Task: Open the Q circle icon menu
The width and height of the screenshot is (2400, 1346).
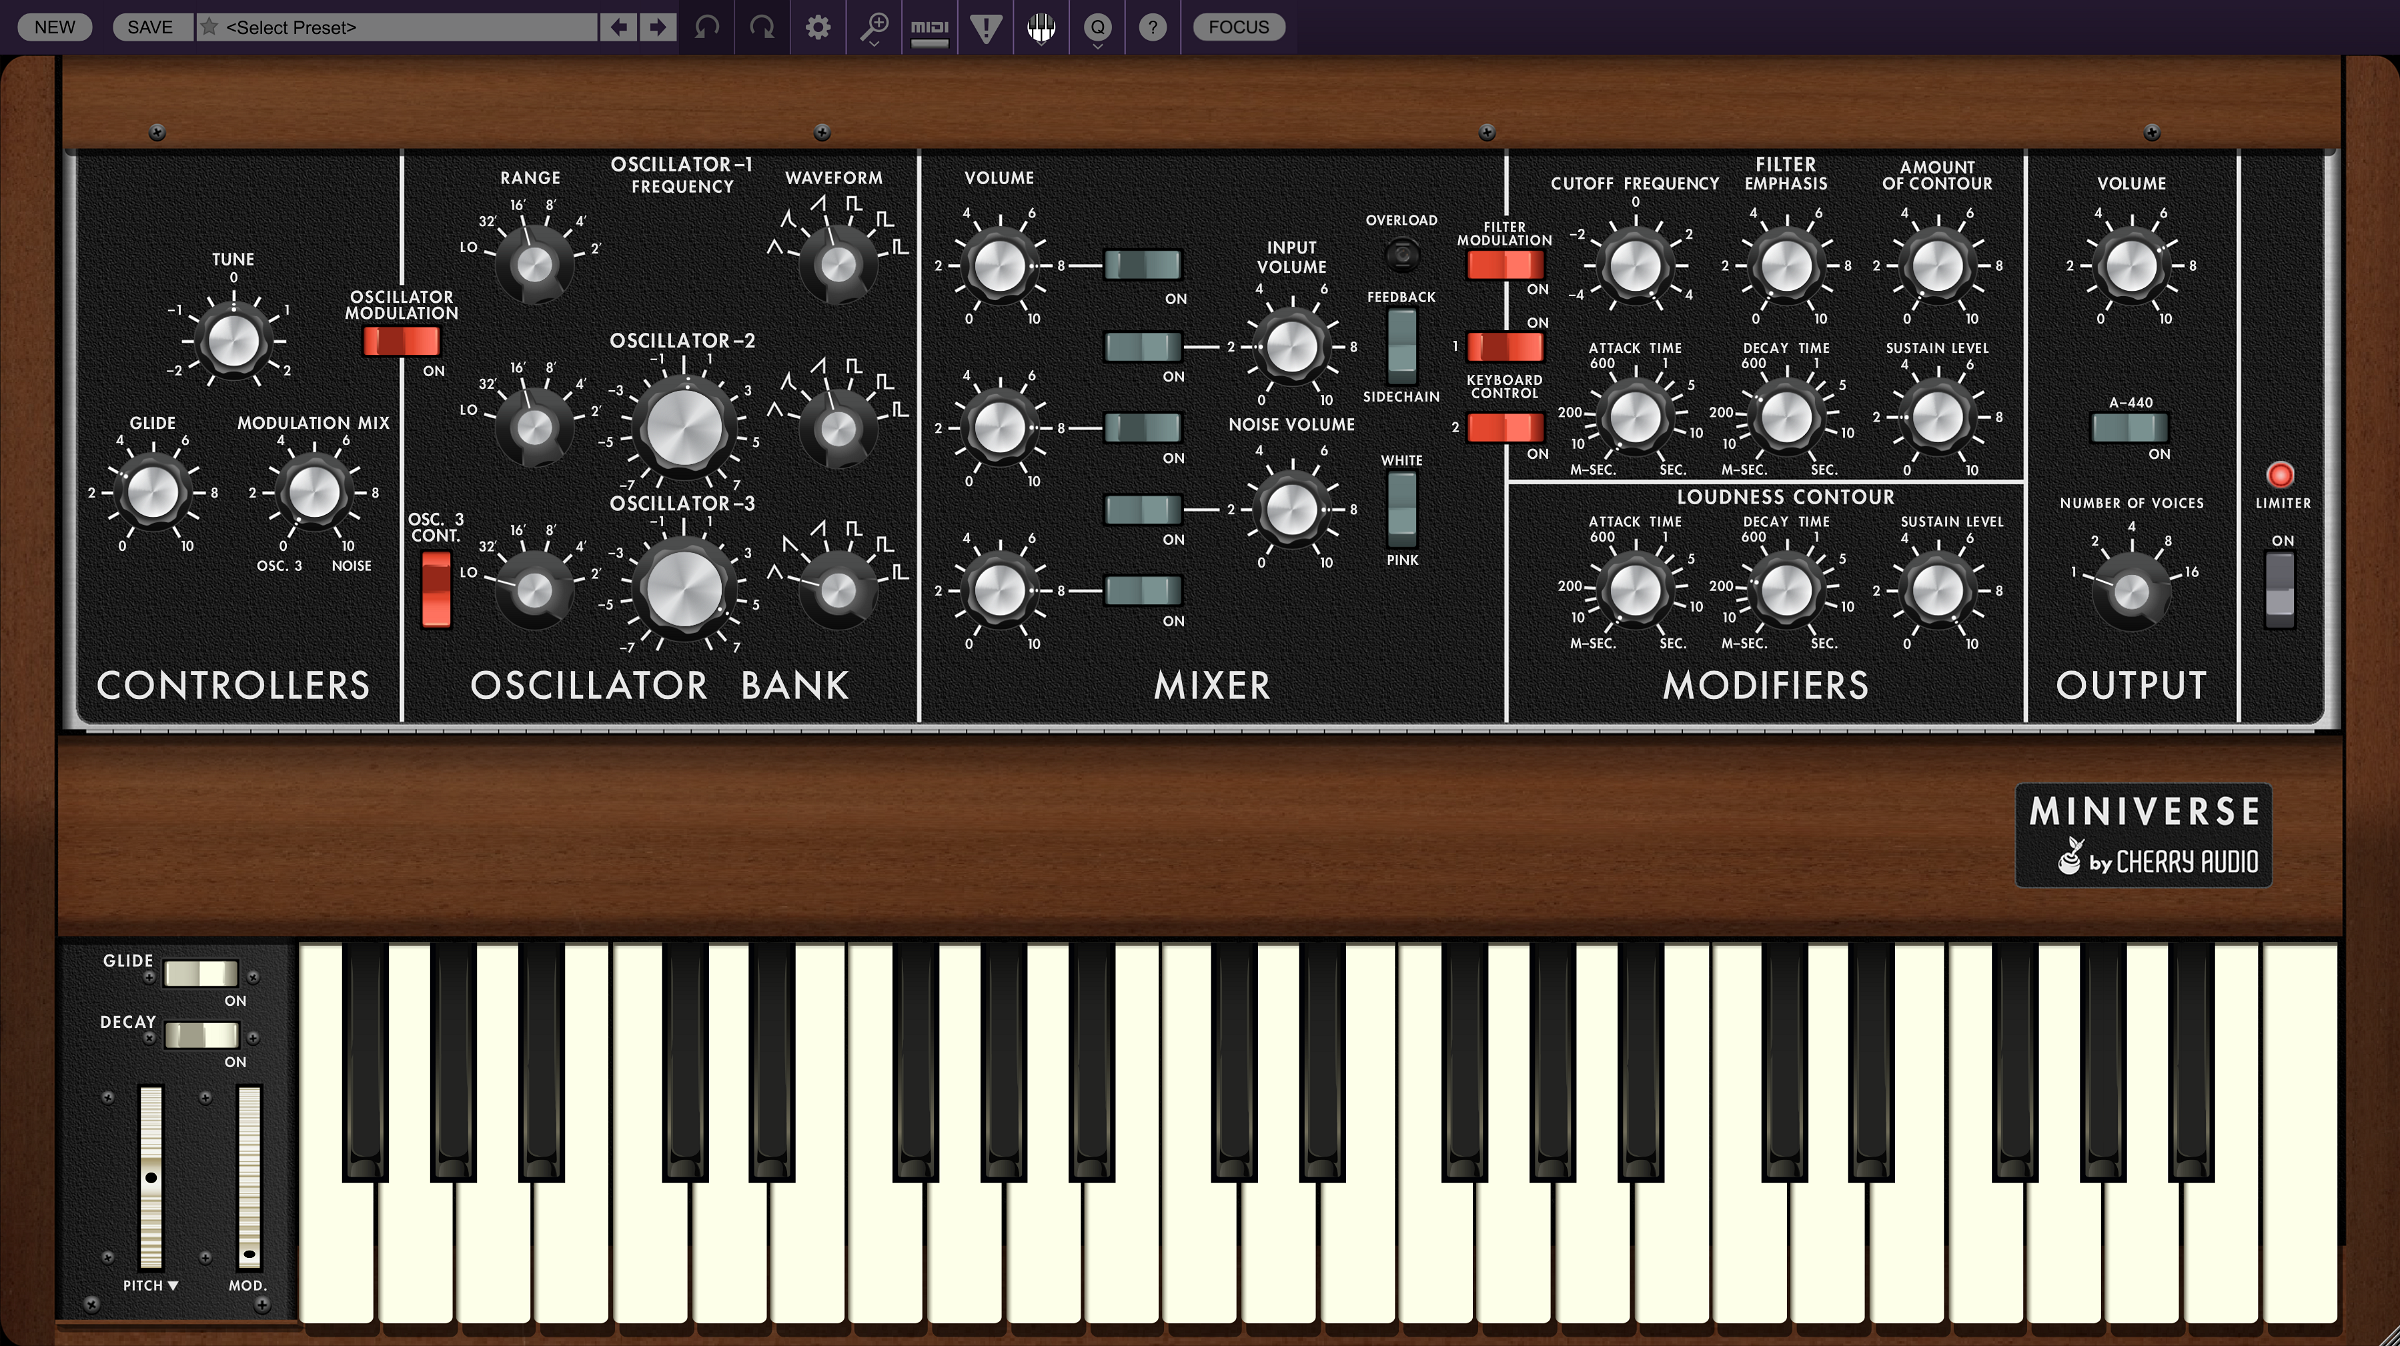Action: 1098,27
